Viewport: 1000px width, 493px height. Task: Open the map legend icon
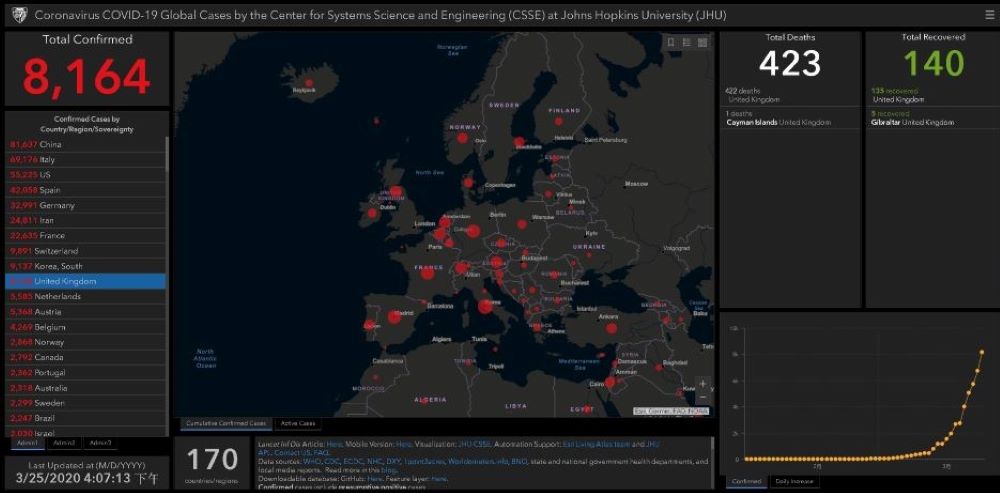[x=687, y=43]
